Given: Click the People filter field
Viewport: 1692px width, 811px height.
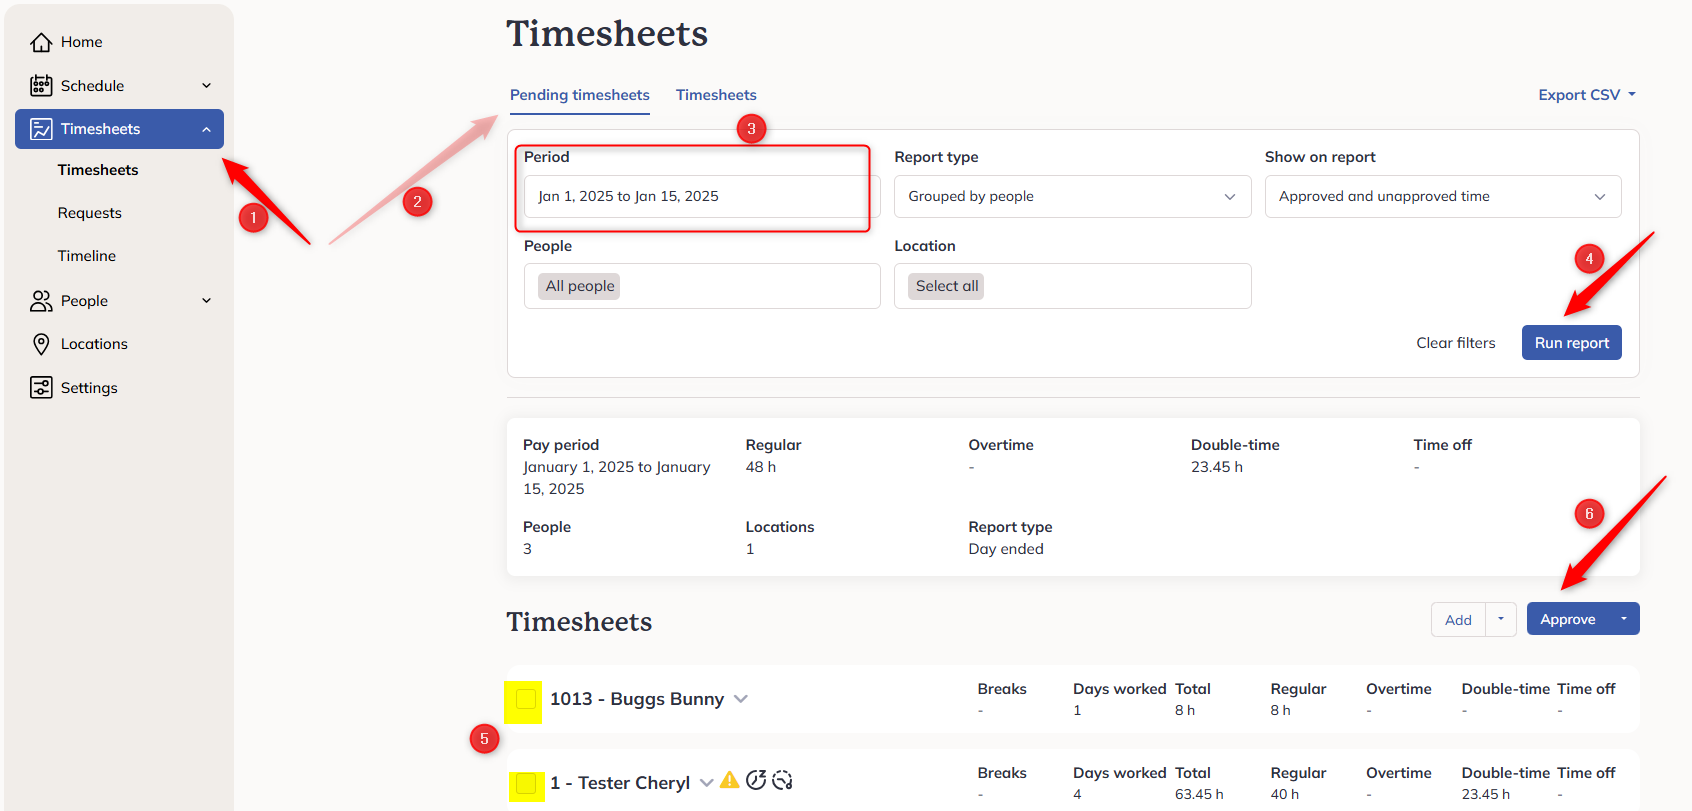Looking at the screenshot, I should (x=702, y=286).
